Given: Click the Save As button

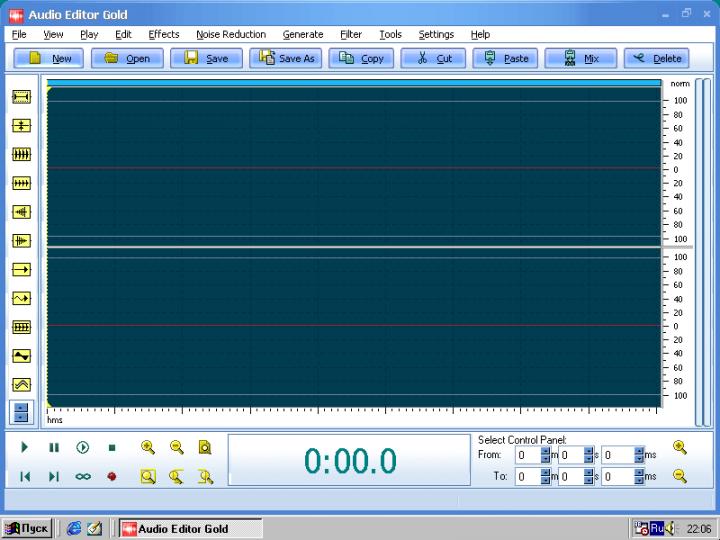Looking at the screenshot, I should pyautogui.click(x=286, y=58).
